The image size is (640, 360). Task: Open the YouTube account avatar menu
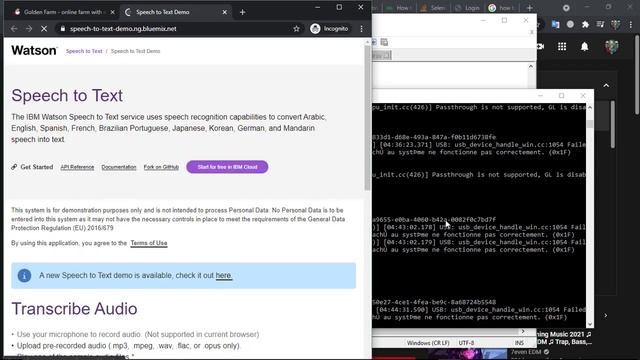coord(611,47)
